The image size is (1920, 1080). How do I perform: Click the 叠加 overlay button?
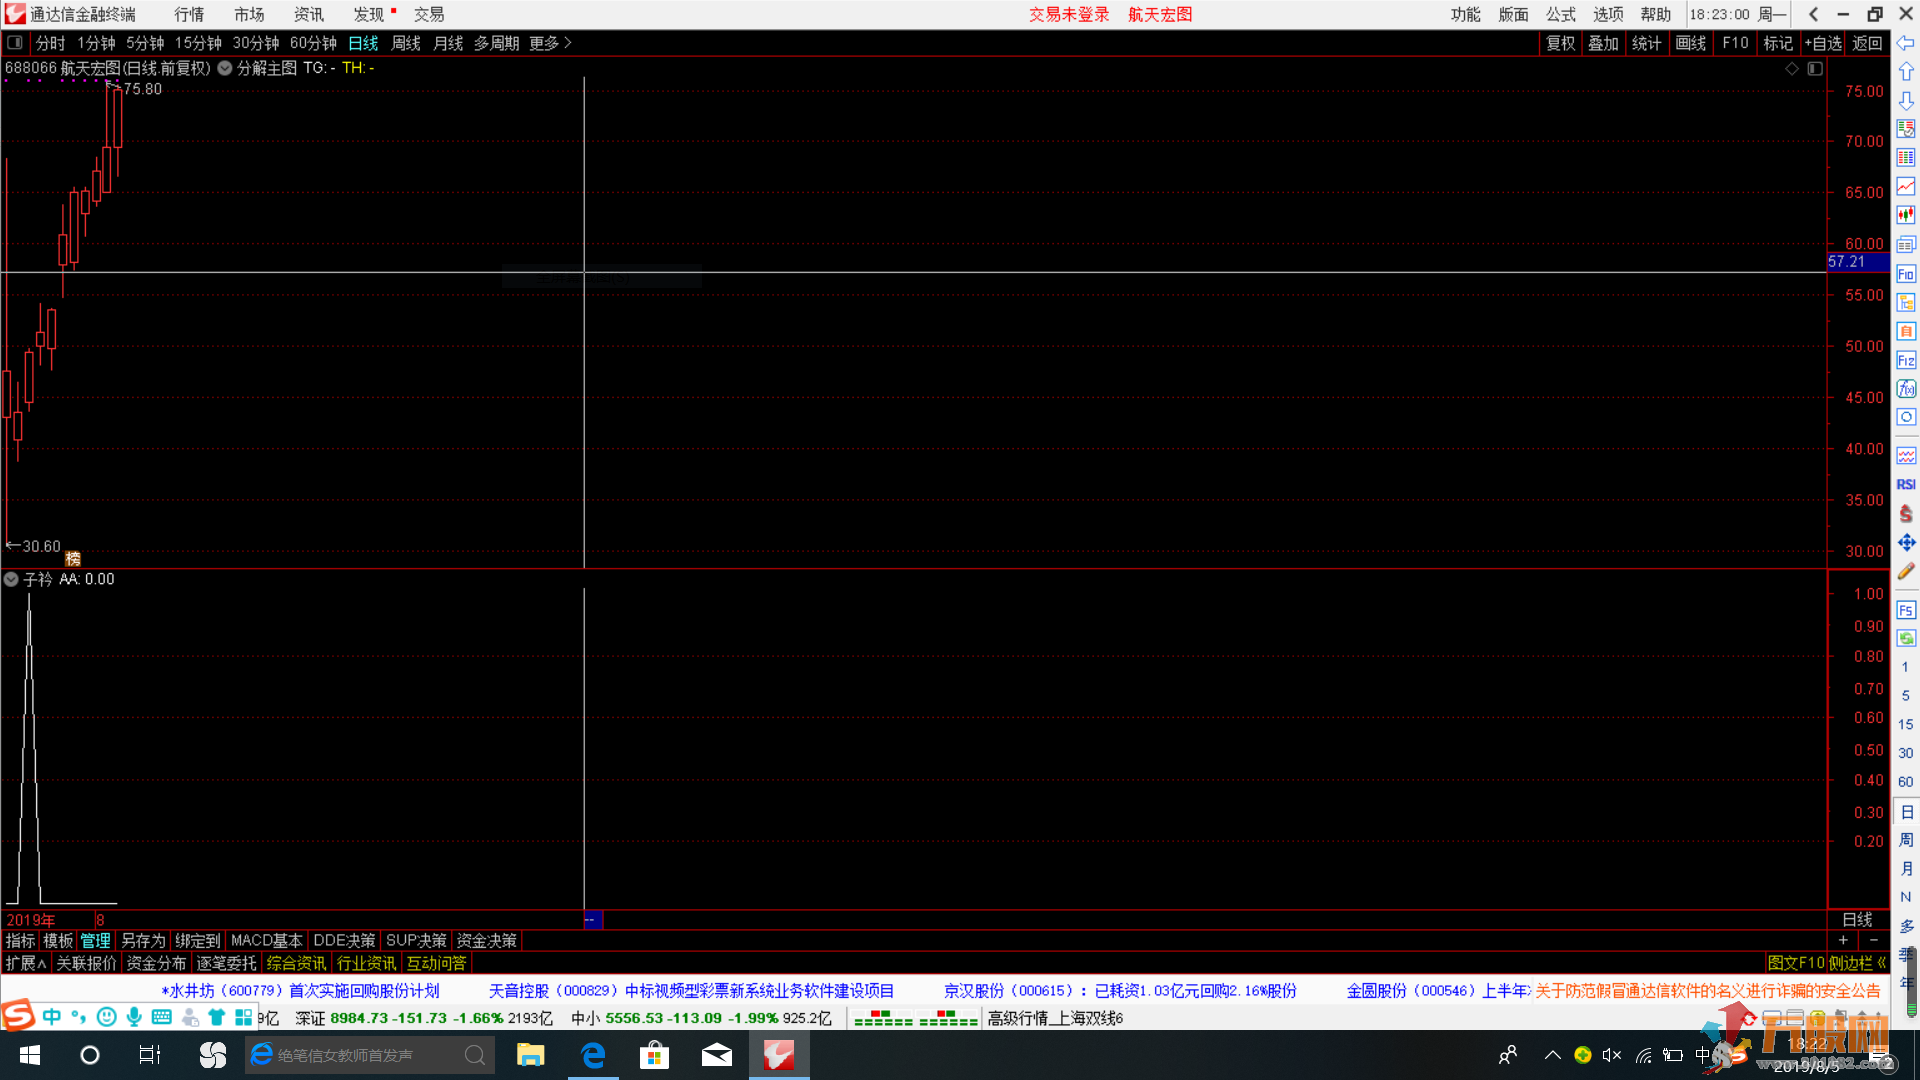coord(1603,43)
